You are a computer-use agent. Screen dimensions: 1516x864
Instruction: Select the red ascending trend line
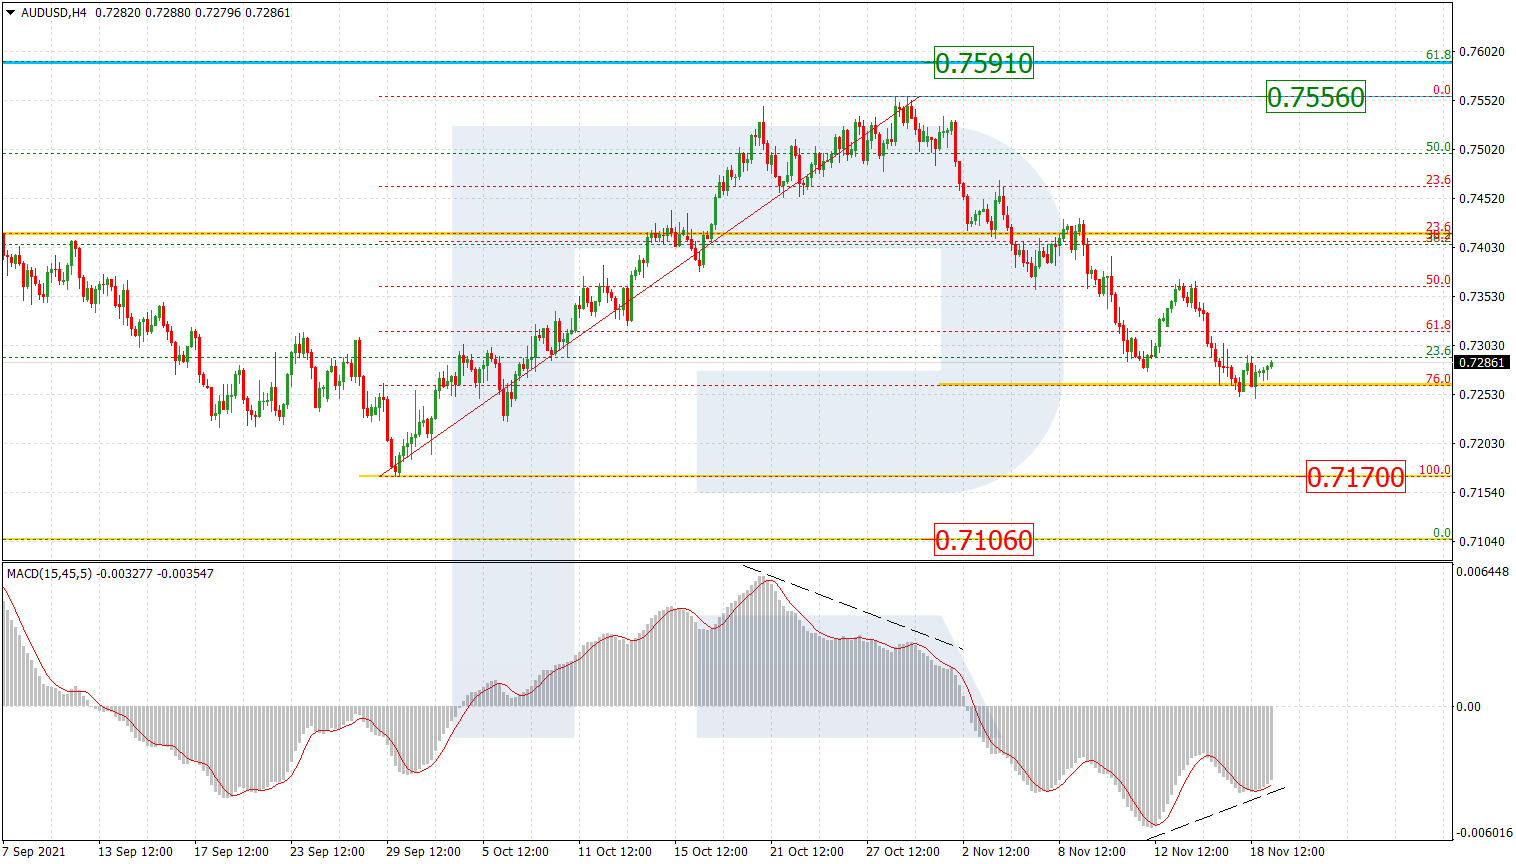coord(648,286)
